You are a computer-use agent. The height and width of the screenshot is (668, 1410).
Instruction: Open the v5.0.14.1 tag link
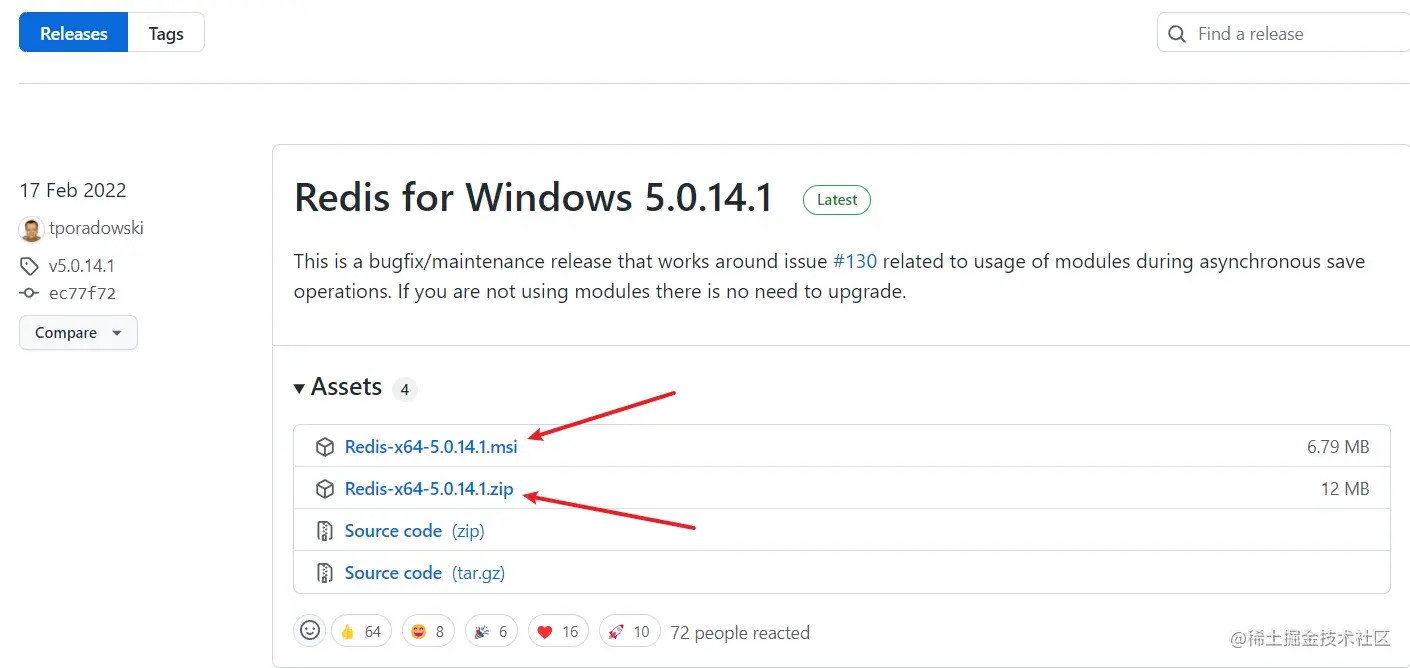click(x=82, y=266)
